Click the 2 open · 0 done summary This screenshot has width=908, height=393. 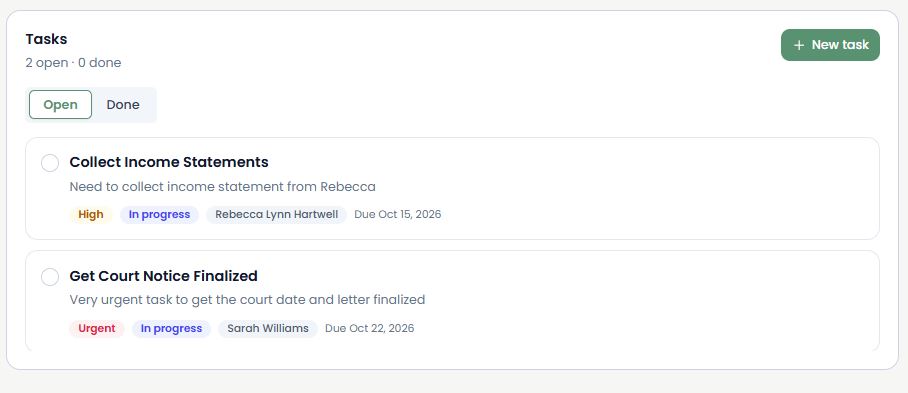pyautogui.click(x=74, y=63)
